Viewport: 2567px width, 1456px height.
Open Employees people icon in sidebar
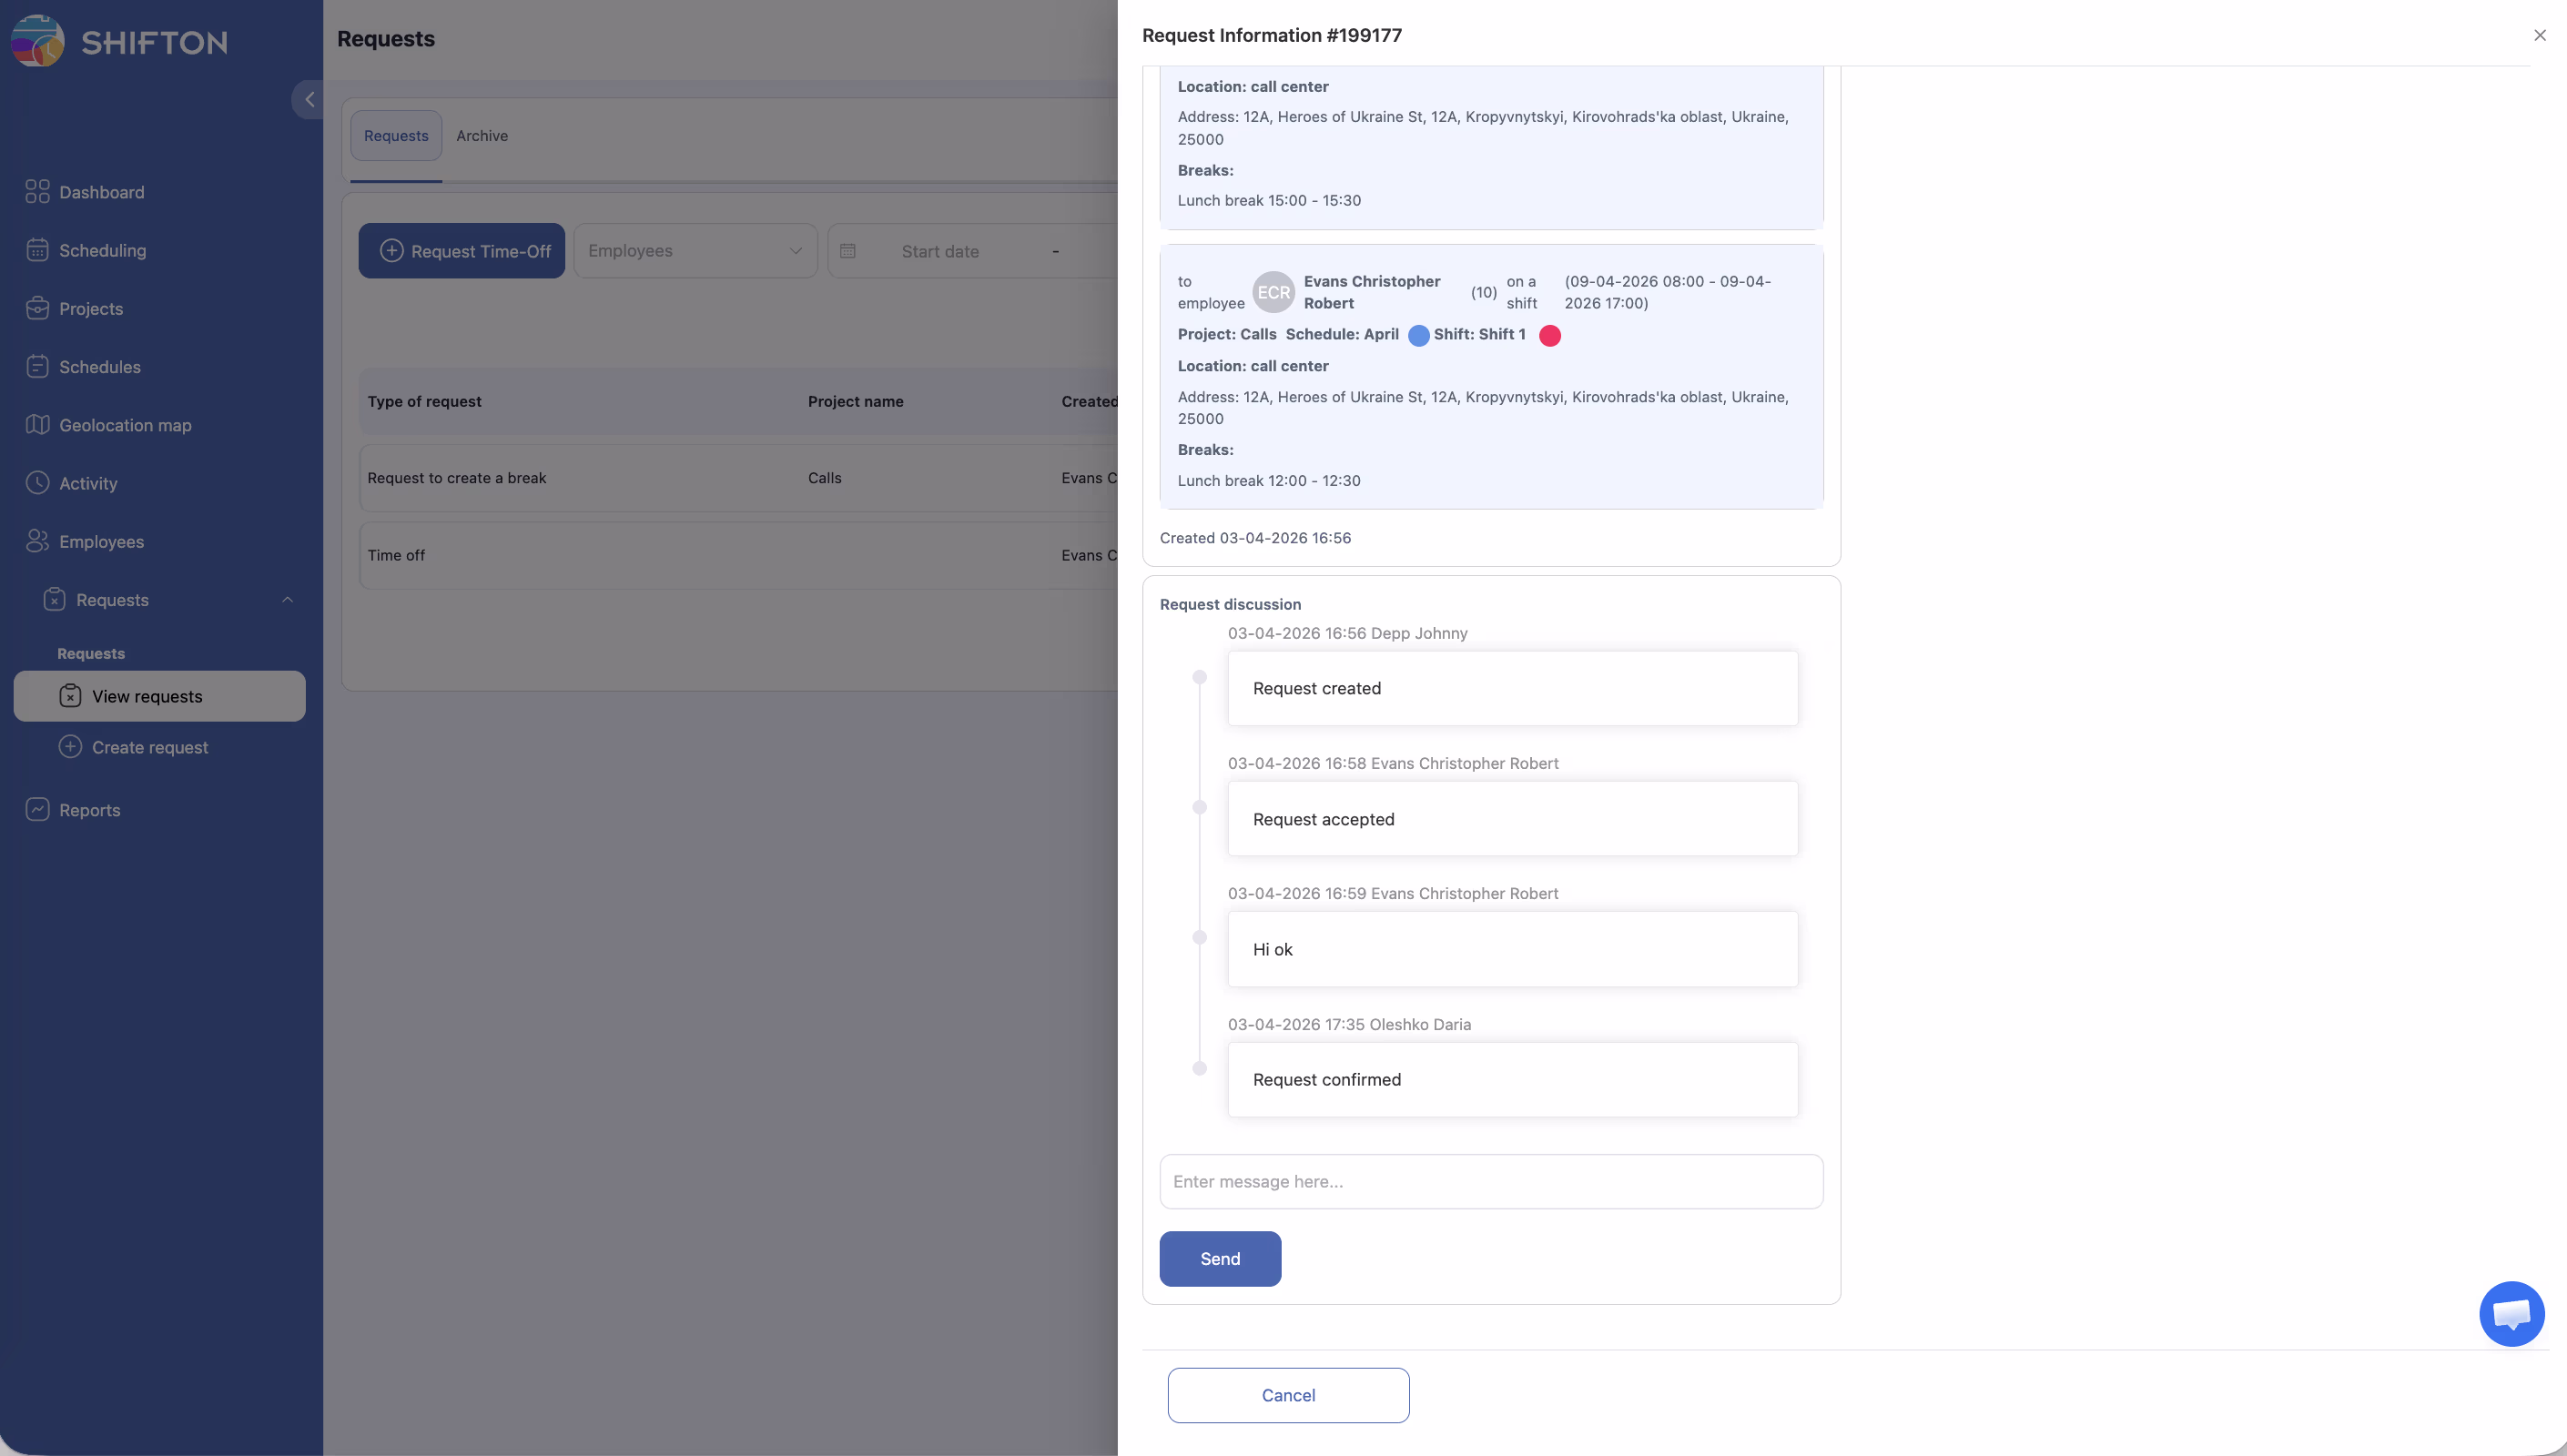click(37, 541)
